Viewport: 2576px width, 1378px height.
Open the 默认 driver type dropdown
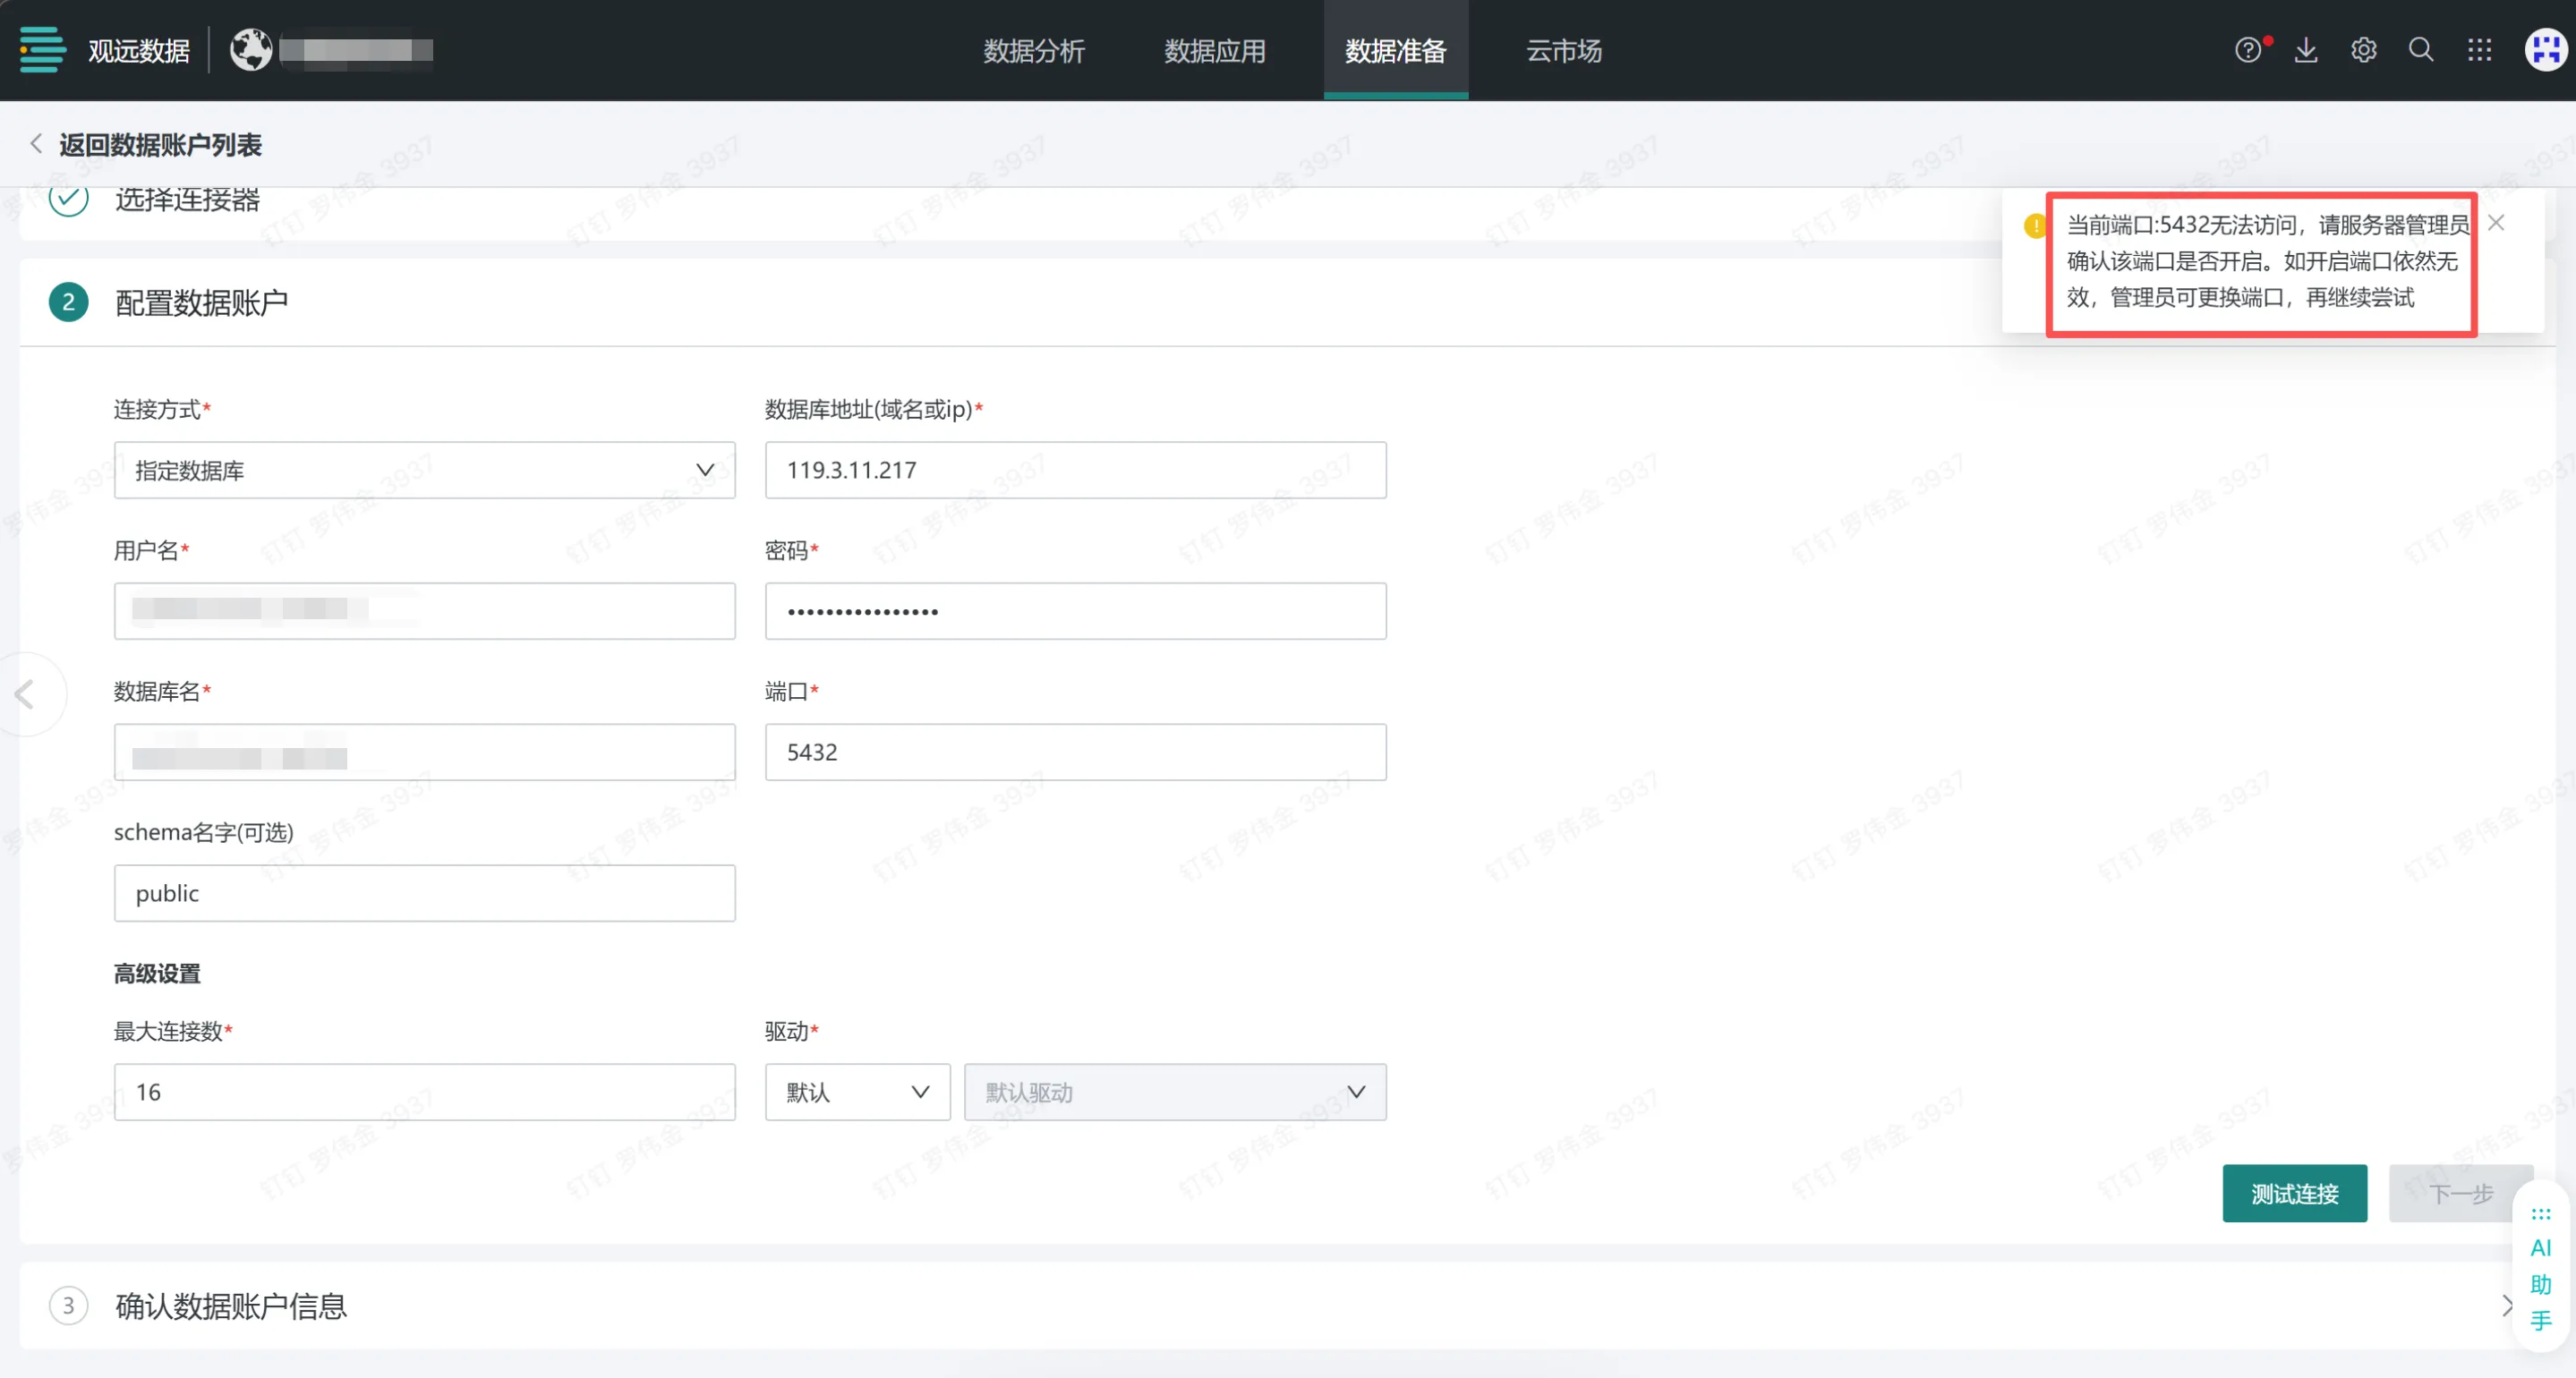click(x=857, y=1092)
